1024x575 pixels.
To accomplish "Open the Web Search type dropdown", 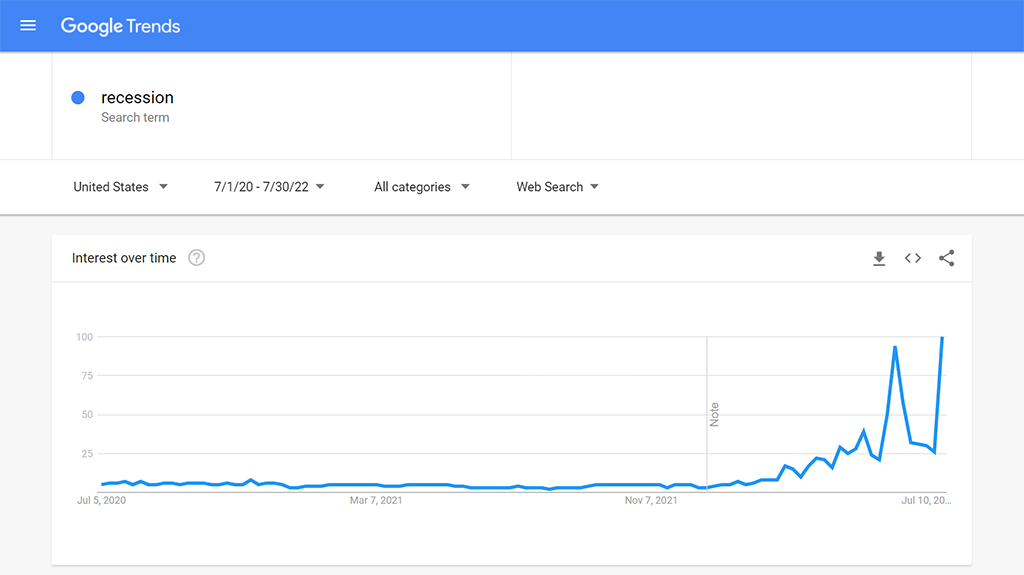I will coord(557,187).
